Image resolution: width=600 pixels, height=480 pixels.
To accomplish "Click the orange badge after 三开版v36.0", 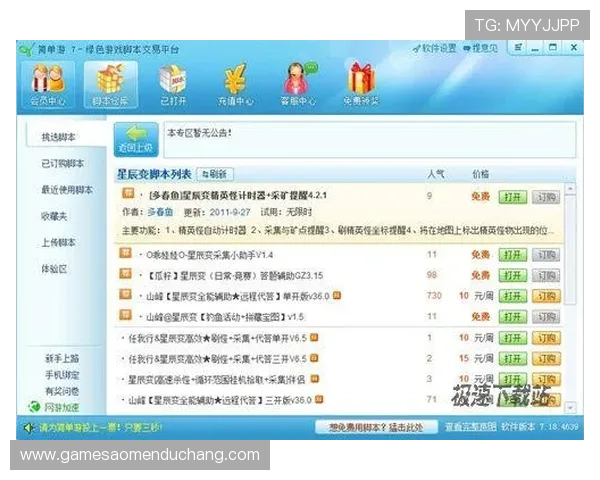I will tap(319, 400).
